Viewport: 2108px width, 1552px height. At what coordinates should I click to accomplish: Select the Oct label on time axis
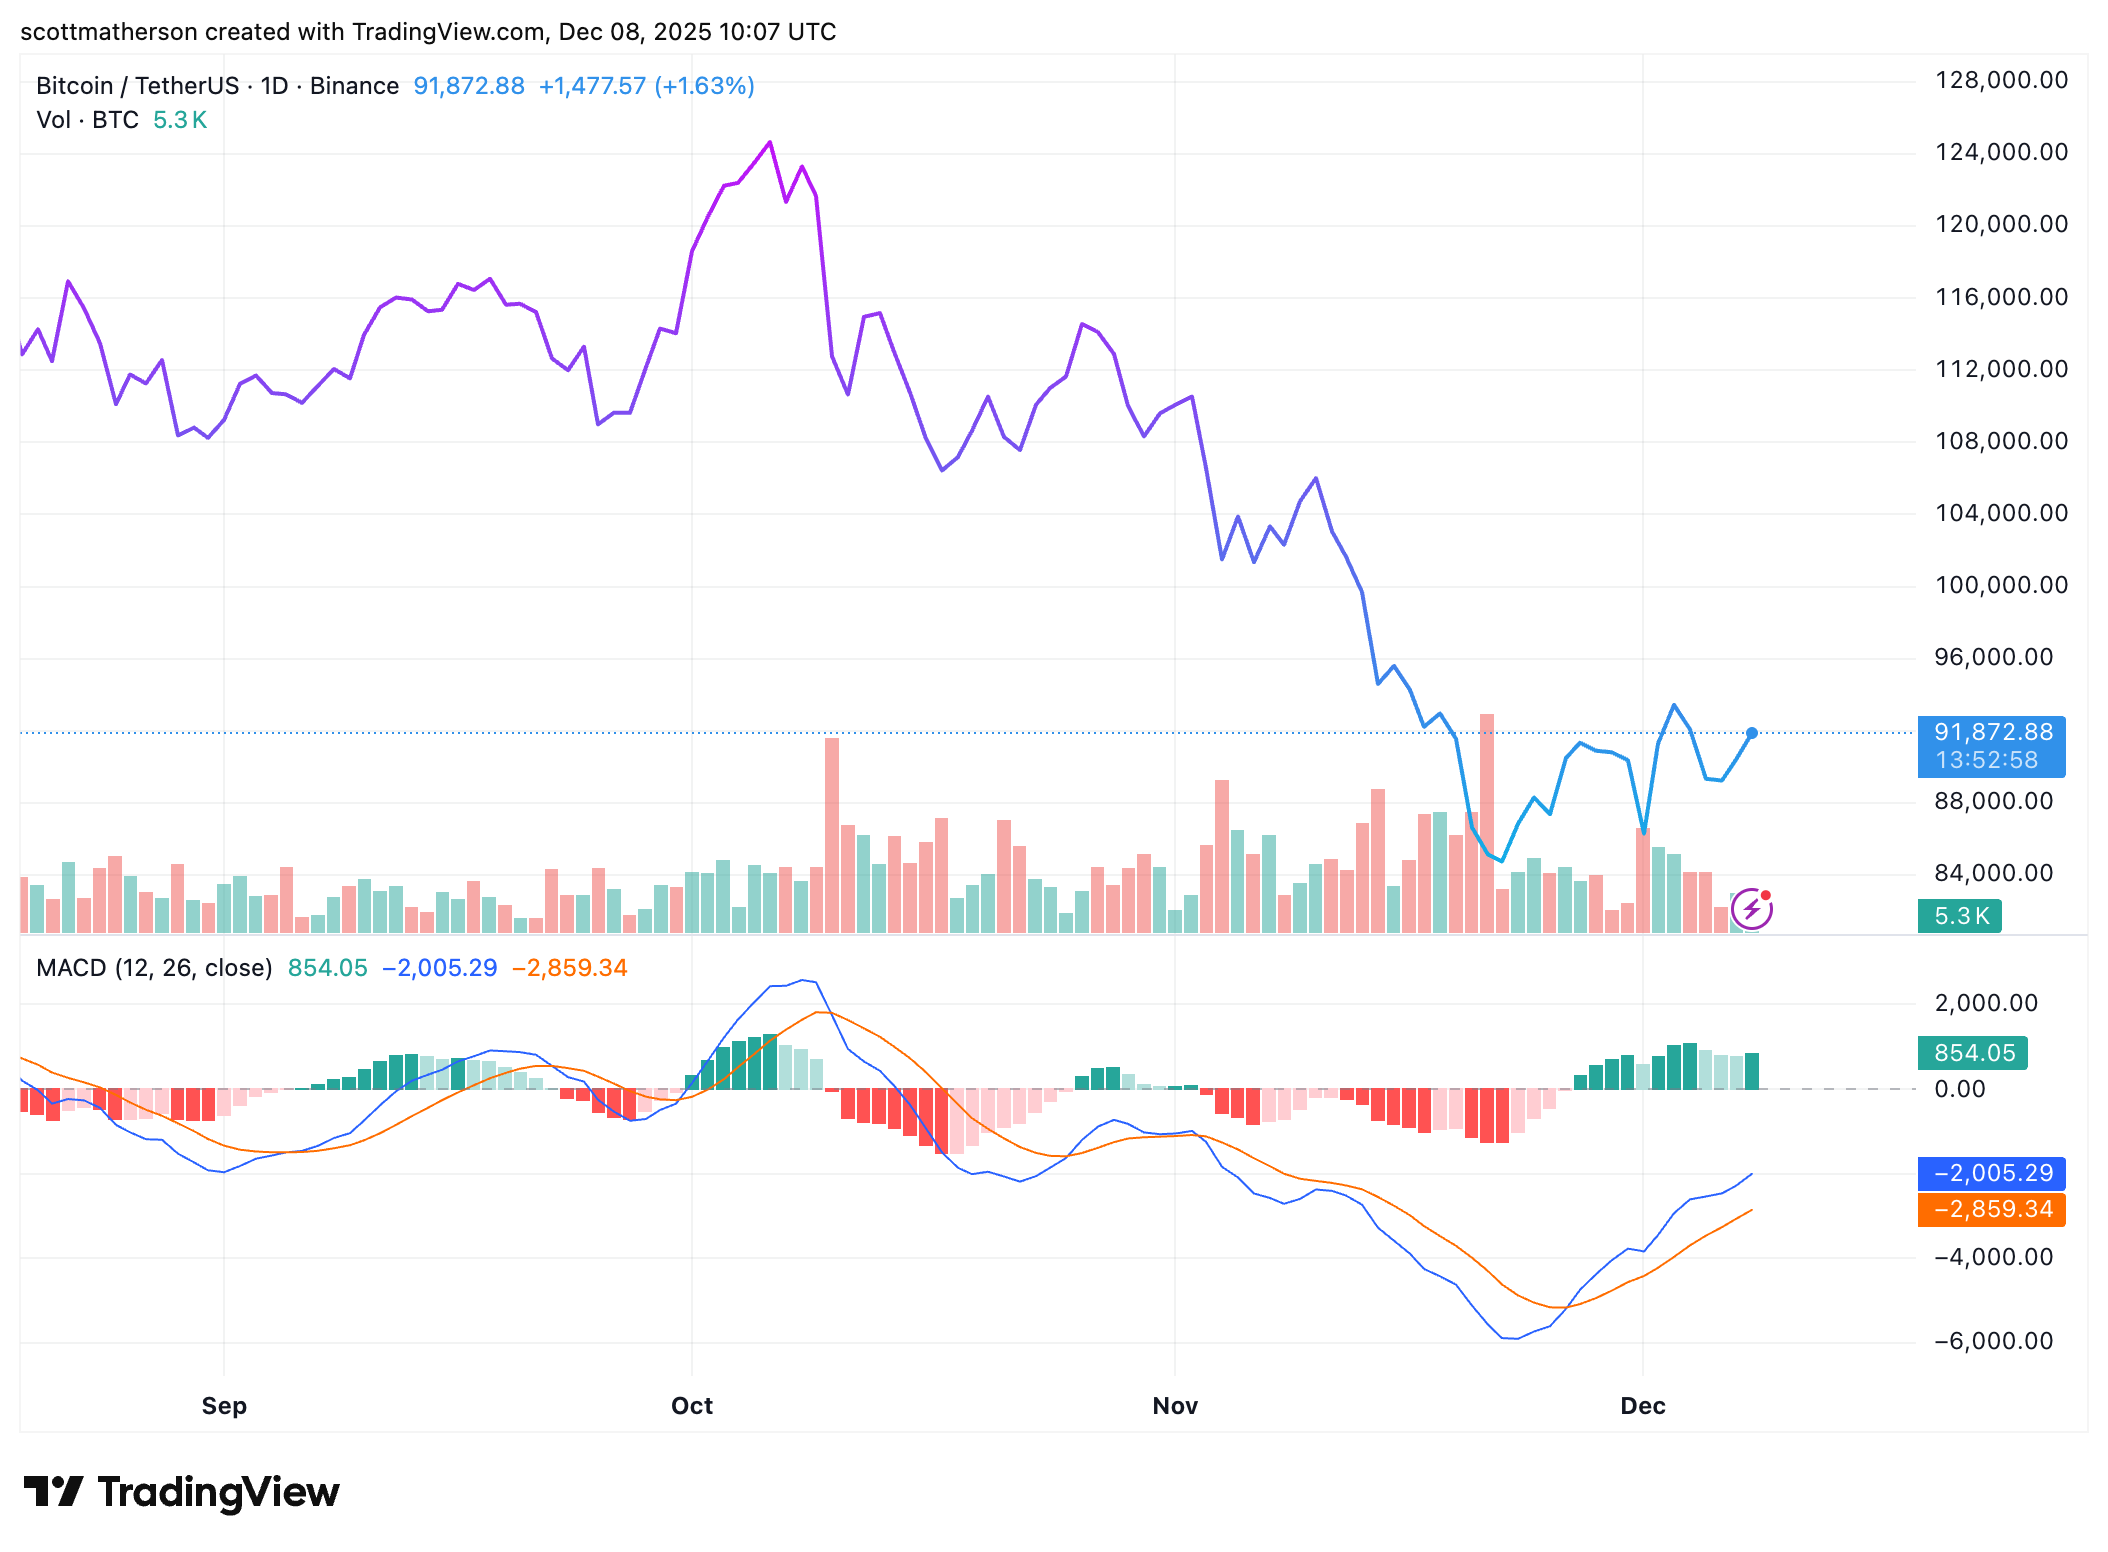692,1406
